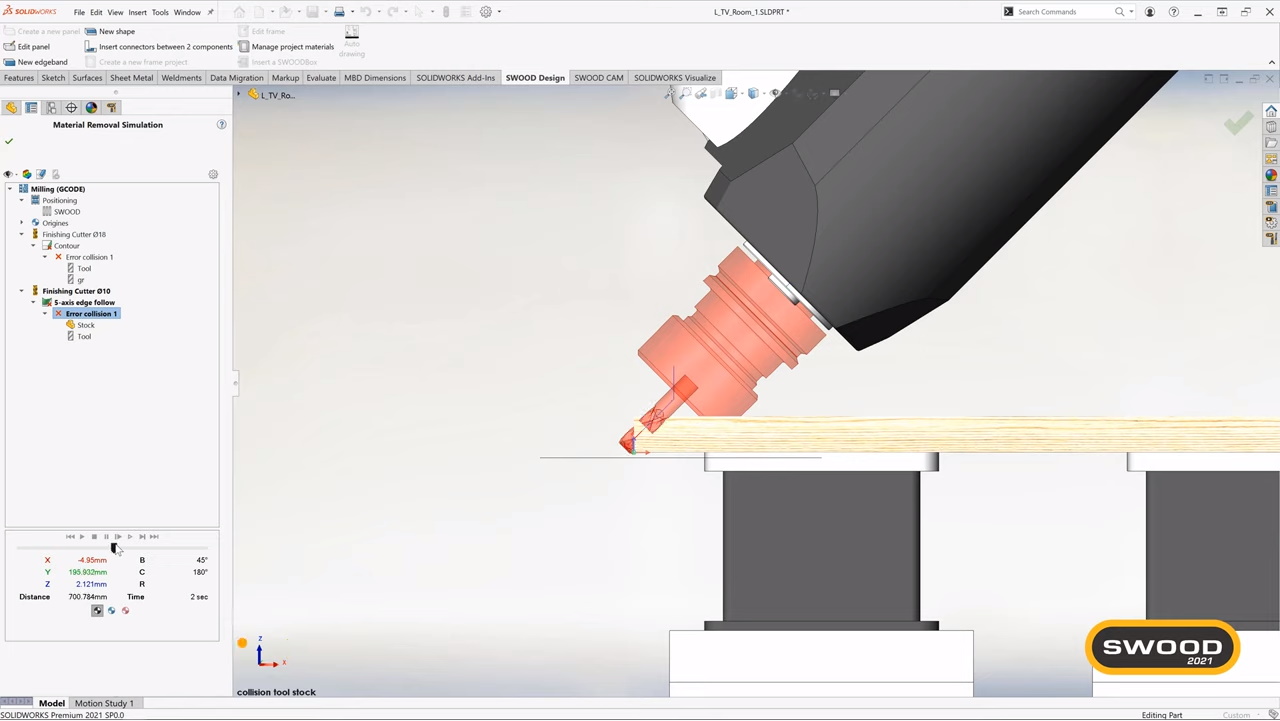
Task: Click the colored cube display icon
Action: click(x=26, y=175)
